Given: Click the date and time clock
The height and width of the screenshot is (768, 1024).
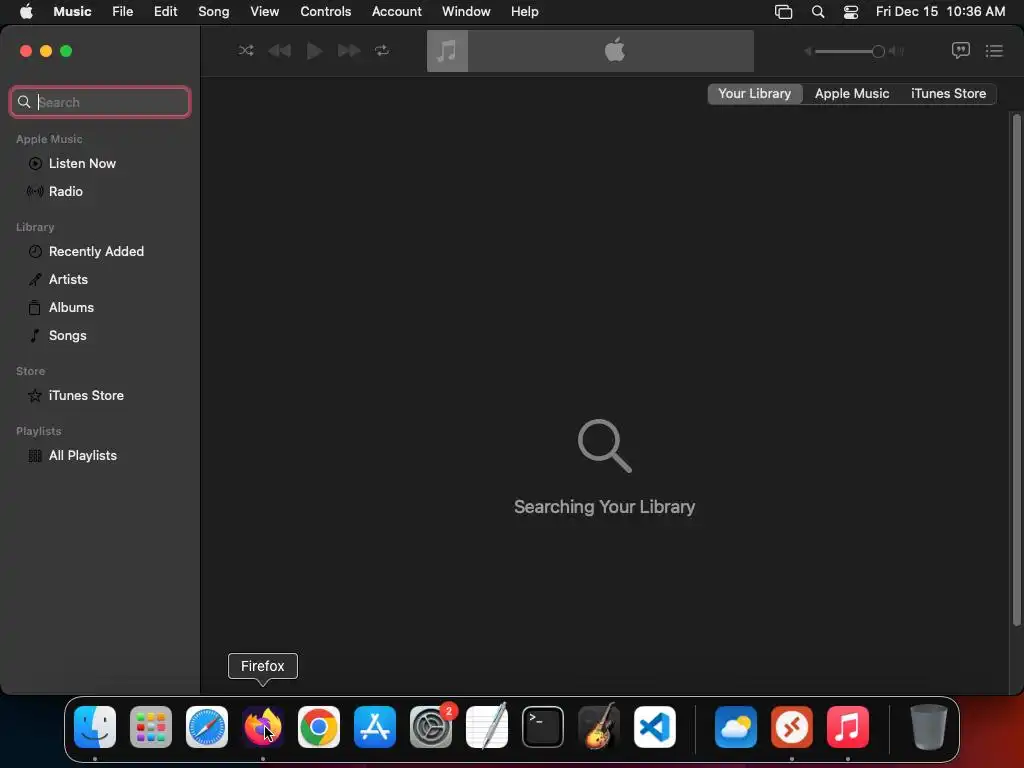Looking at the screenshot, I should (x=940, y=11).
